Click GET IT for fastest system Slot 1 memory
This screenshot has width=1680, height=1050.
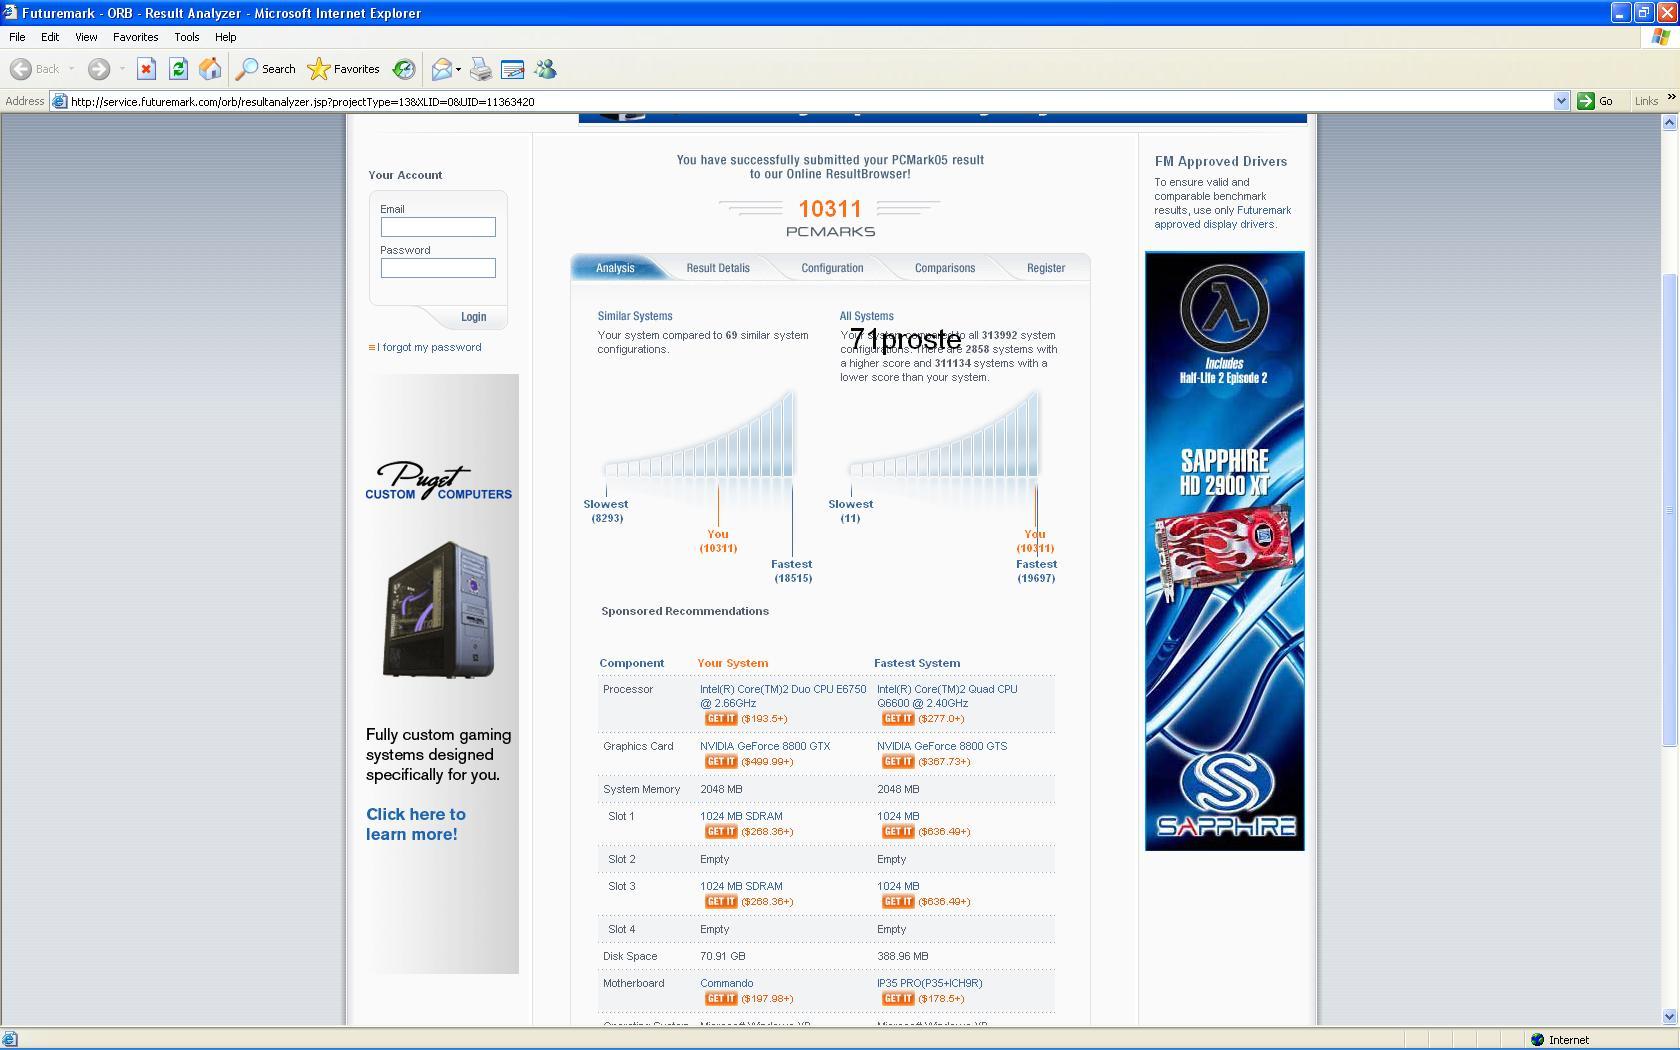(898, 832)
